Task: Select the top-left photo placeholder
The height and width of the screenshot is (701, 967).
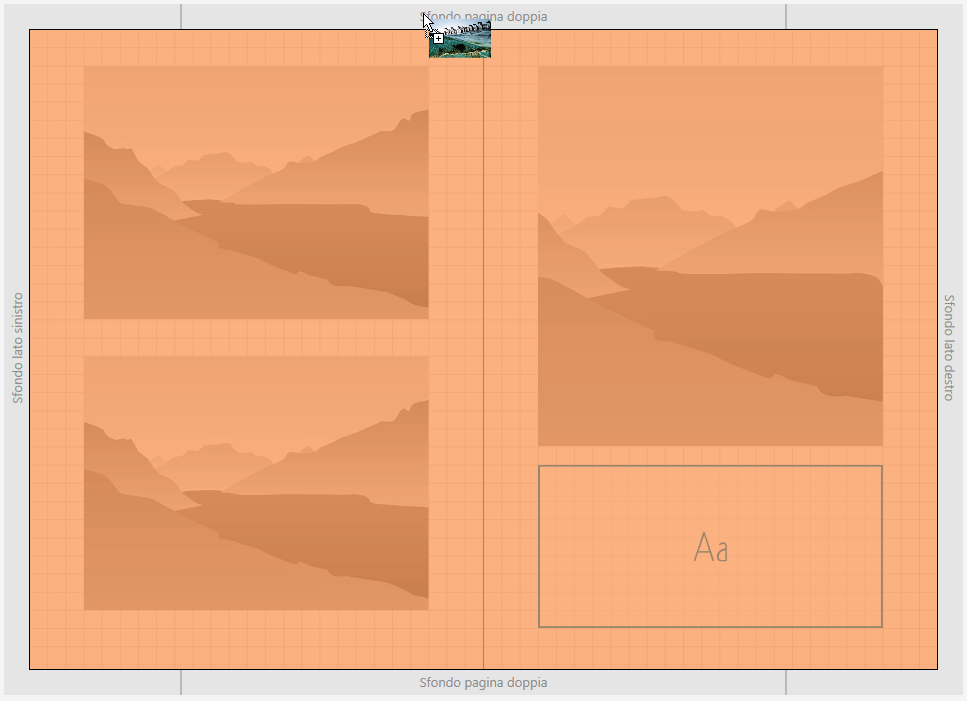Action: point(256,192)
